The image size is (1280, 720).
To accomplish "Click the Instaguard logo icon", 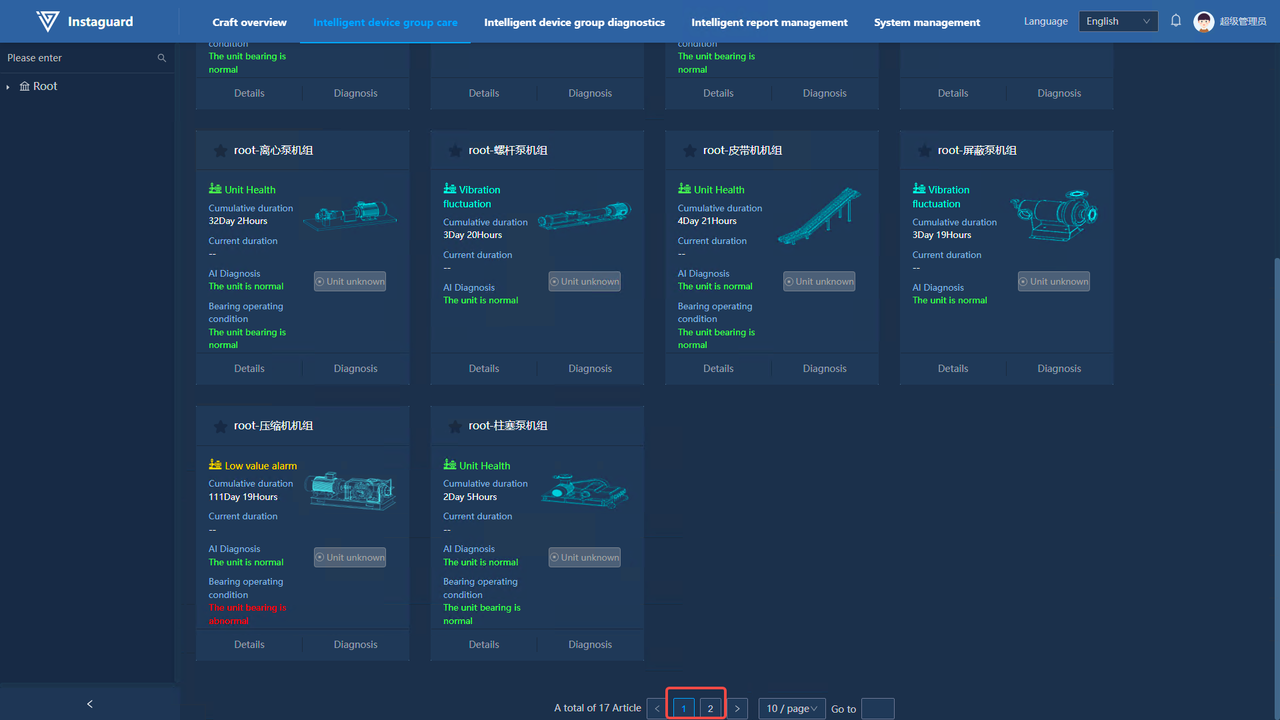I will 47,21.
